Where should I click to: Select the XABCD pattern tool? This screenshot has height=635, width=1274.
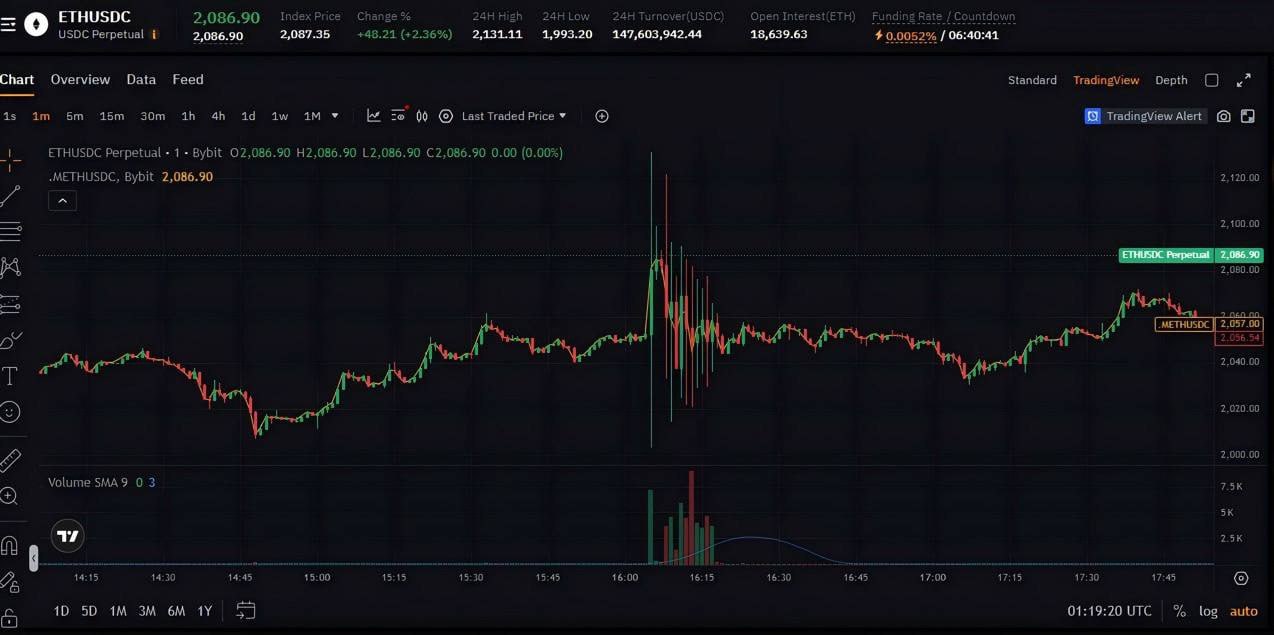[10, 267]
